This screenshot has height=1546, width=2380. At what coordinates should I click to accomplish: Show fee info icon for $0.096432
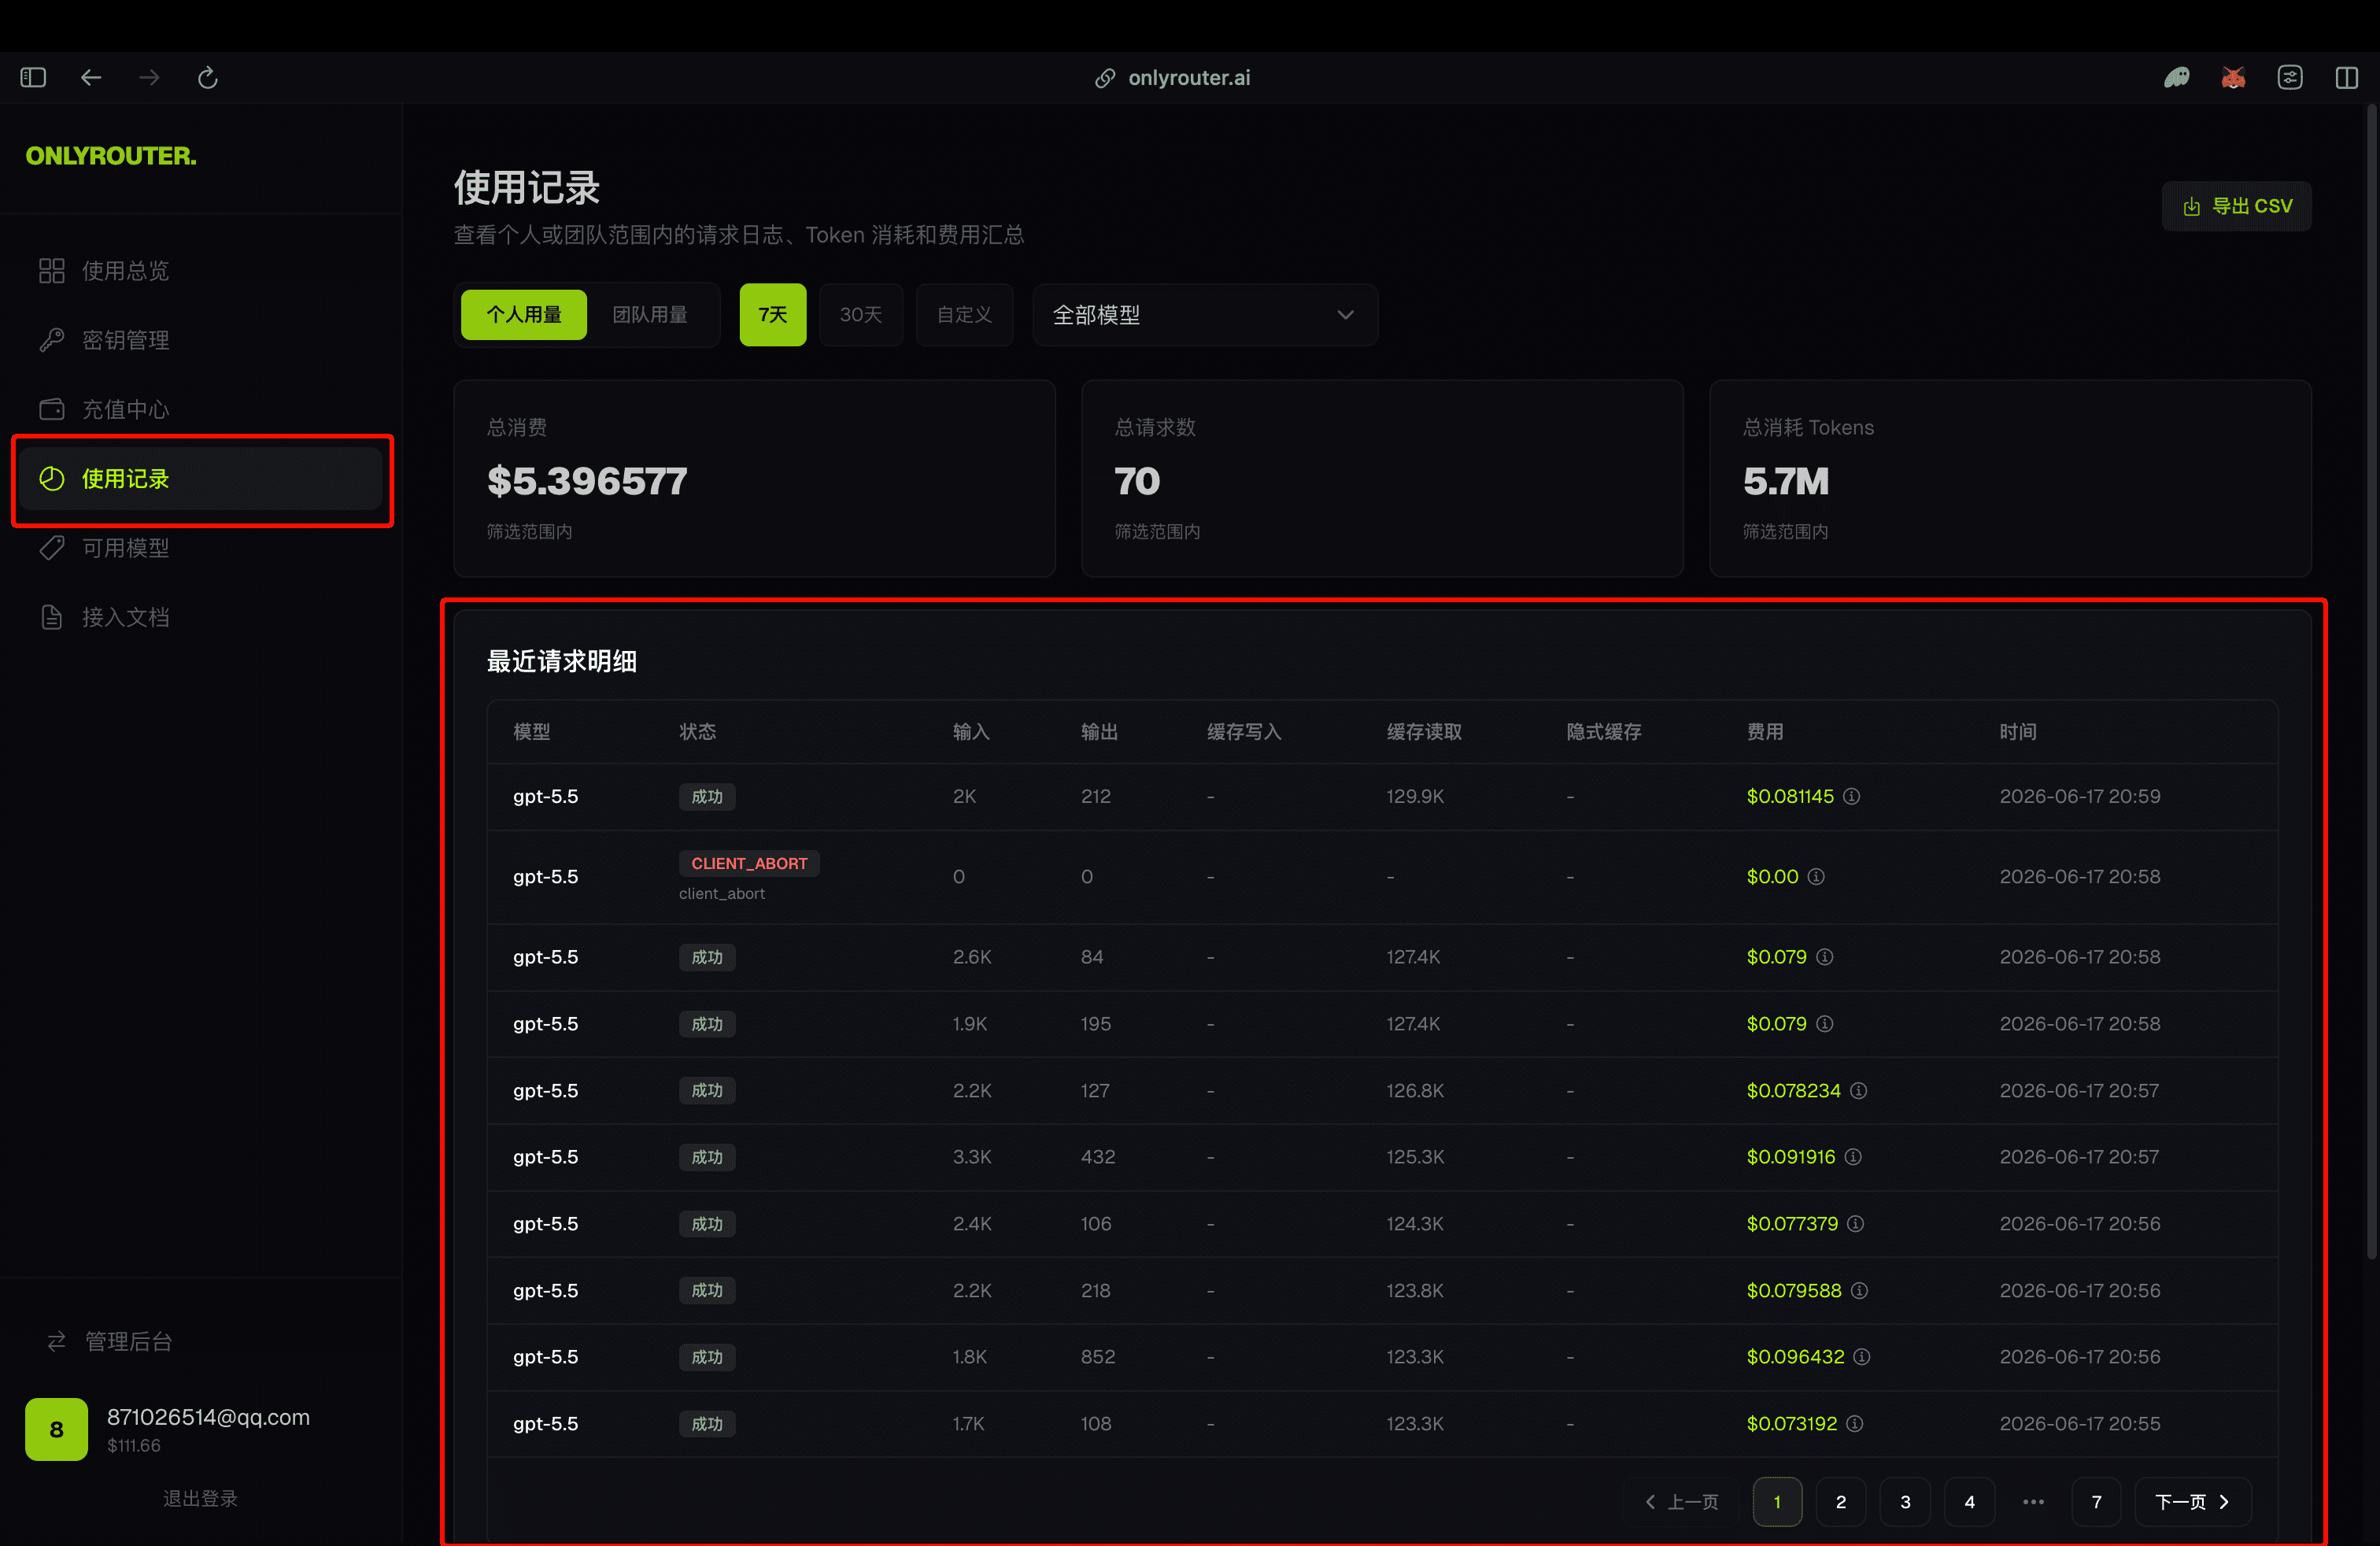[x=1862, y=1357]
